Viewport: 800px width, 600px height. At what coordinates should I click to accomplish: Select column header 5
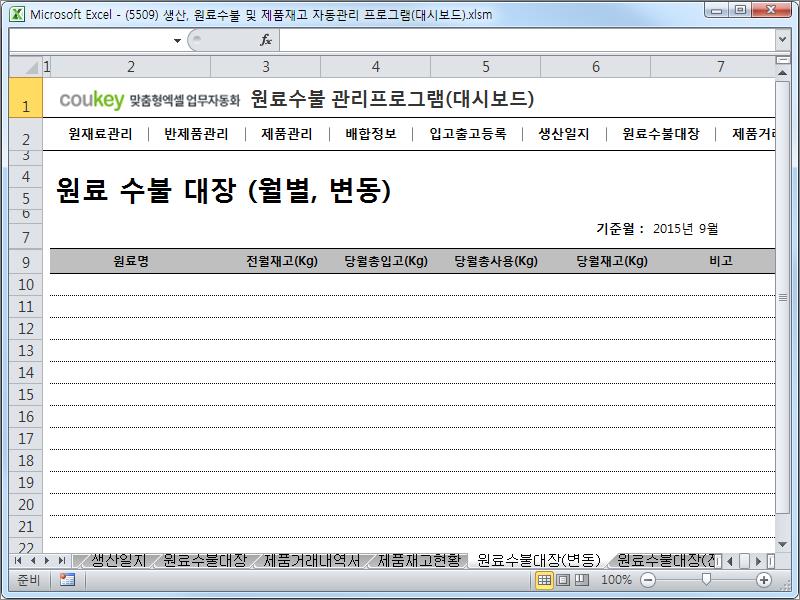coord(486,66)
